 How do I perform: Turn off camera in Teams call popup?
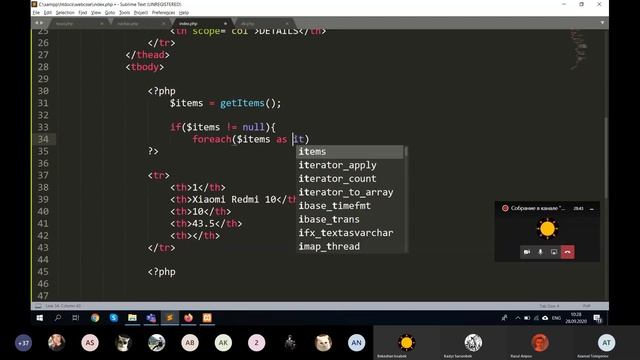point(527,252)
